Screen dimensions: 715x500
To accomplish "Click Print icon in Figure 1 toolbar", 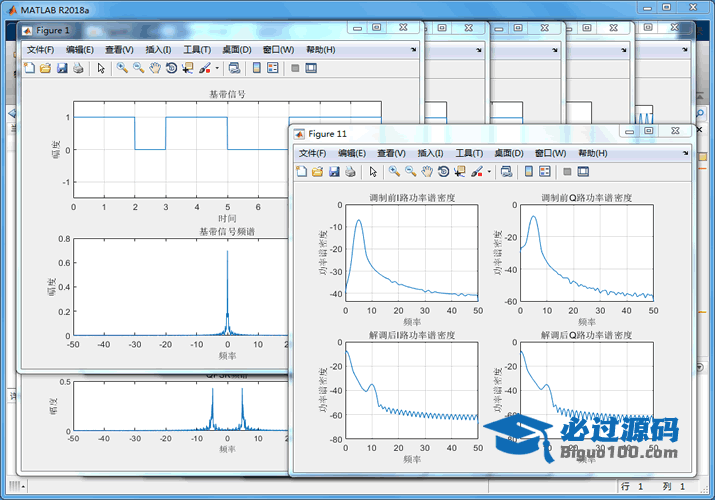I will [77, 68].
